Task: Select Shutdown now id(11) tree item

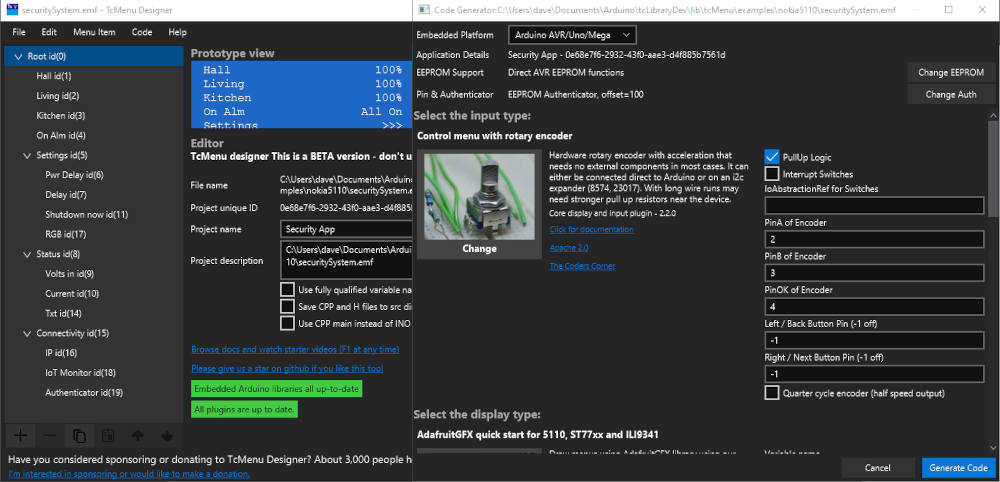Action: click(87, 215)
